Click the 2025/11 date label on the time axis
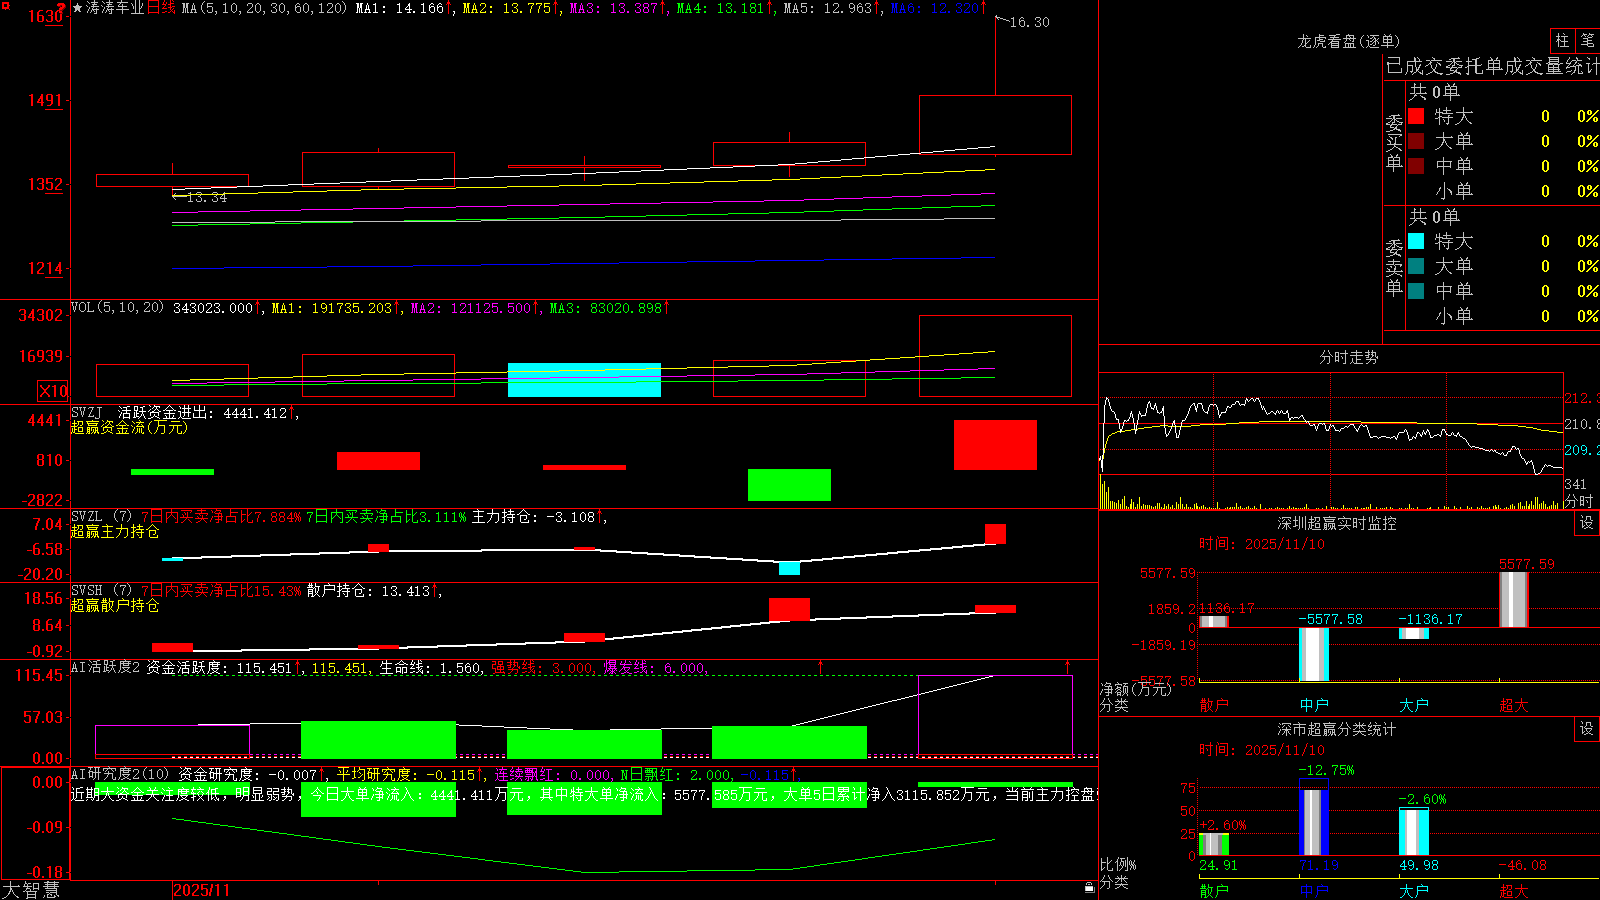The width and height of the screenshot is (1600, 900). coord(202,890)
